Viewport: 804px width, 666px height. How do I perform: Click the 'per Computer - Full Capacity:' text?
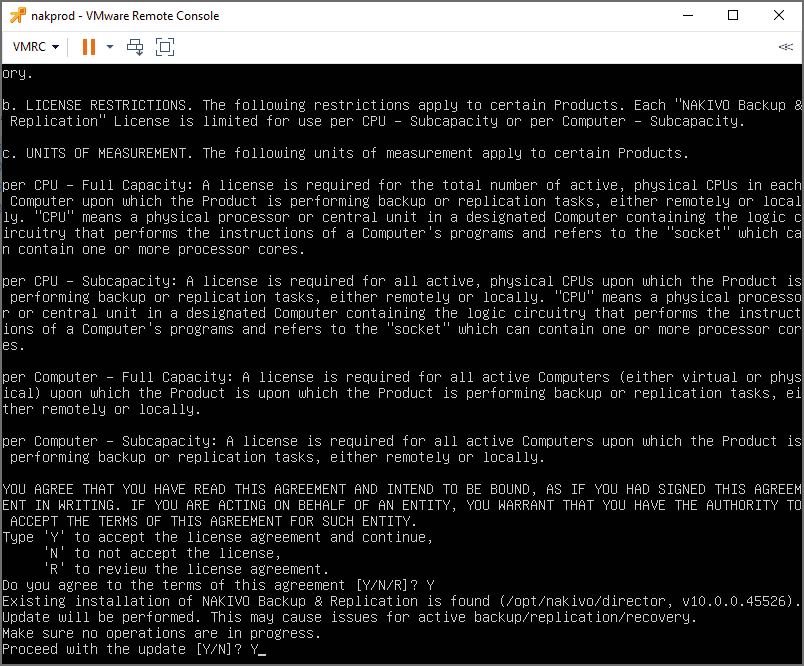(117, 377)
